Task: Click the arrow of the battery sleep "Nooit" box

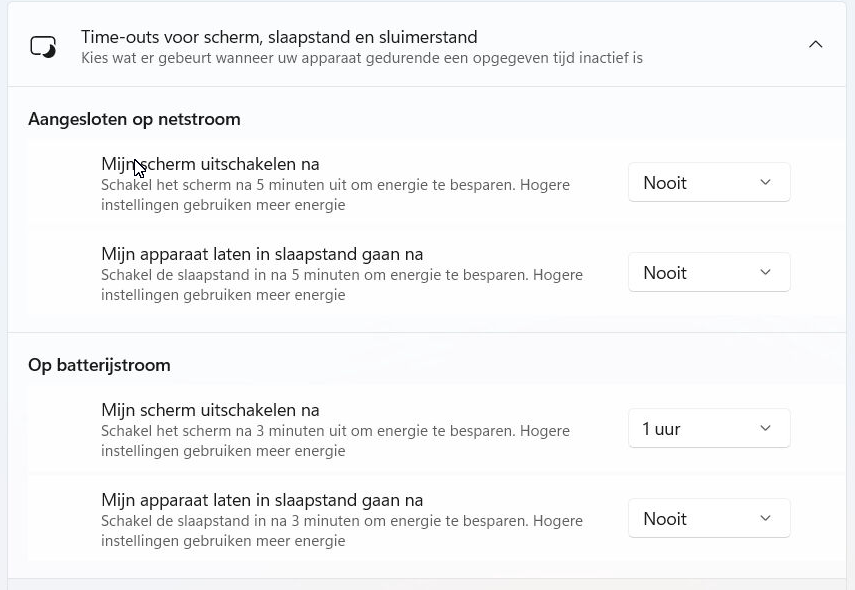Action: [x=765, y=519]
